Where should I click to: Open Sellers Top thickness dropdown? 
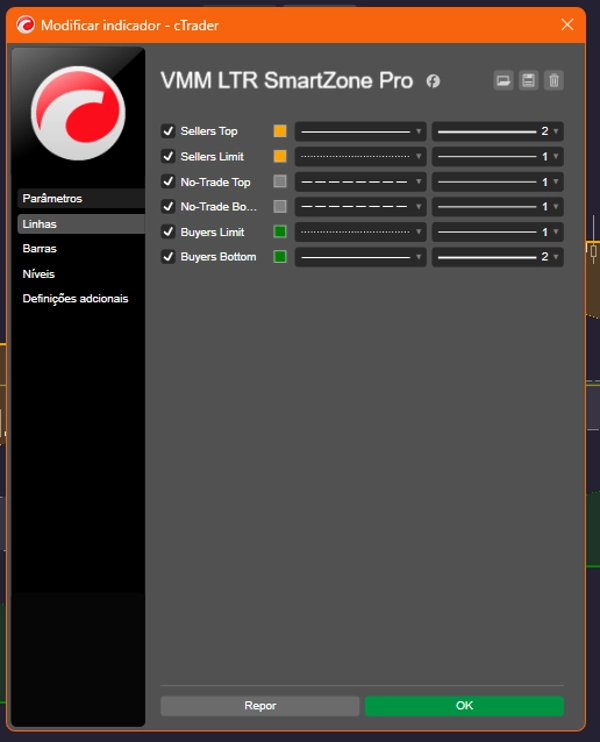click(x=498, y=132)
